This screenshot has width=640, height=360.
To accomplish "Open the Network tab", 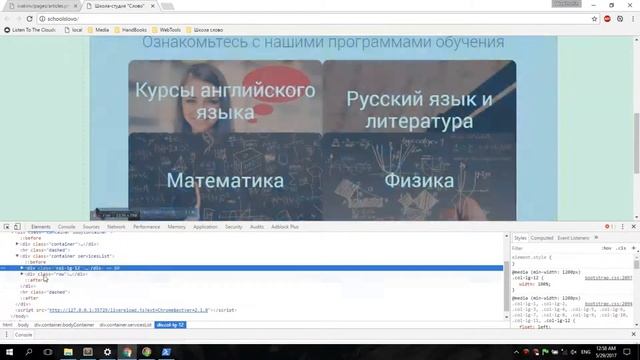I will click(x=116, y=227).
